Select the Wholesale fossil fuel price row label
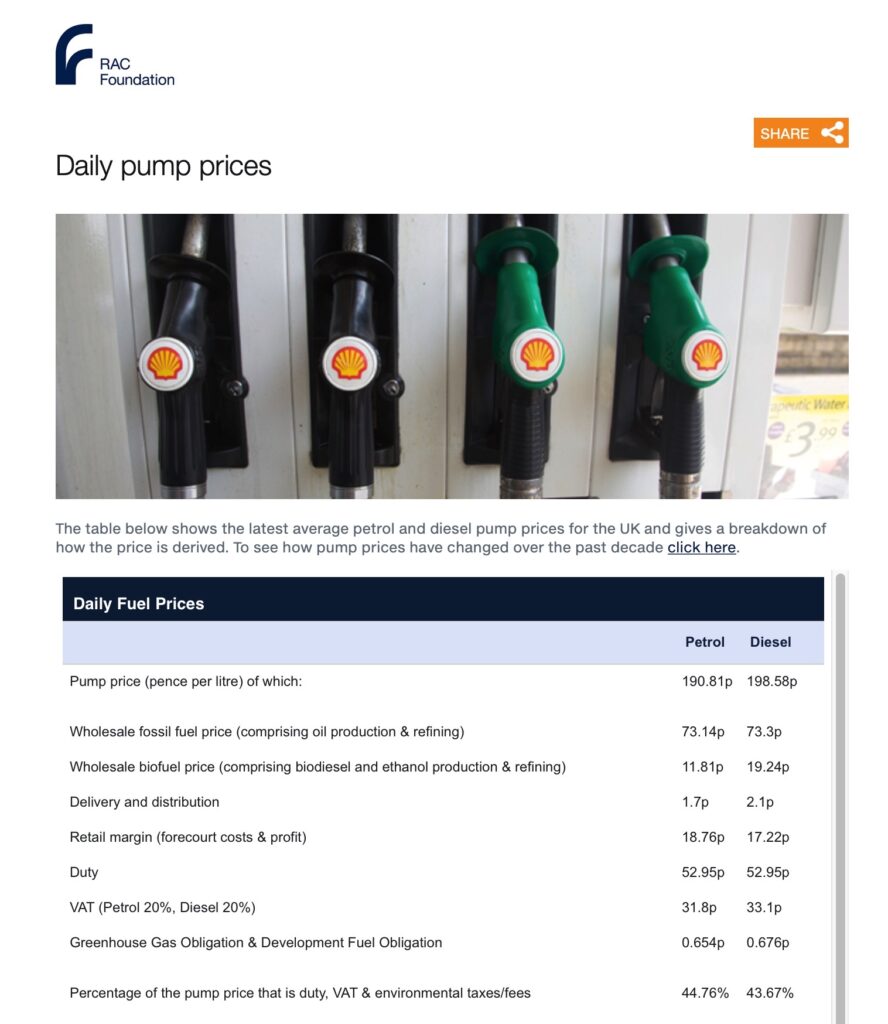This screenshot has width=888, height=1024. click(266, 732)
